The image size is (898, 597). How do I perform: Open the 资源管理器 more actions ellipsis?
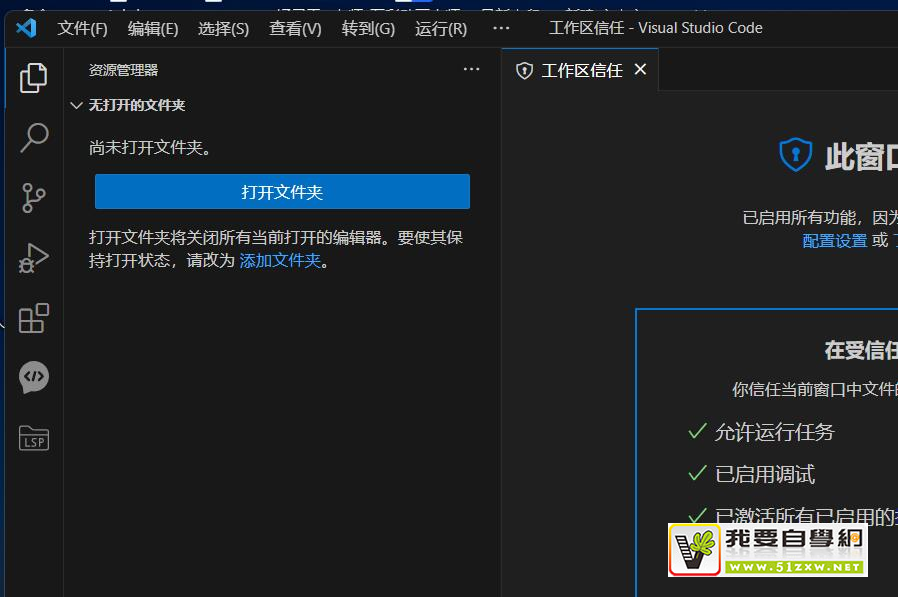472,70
